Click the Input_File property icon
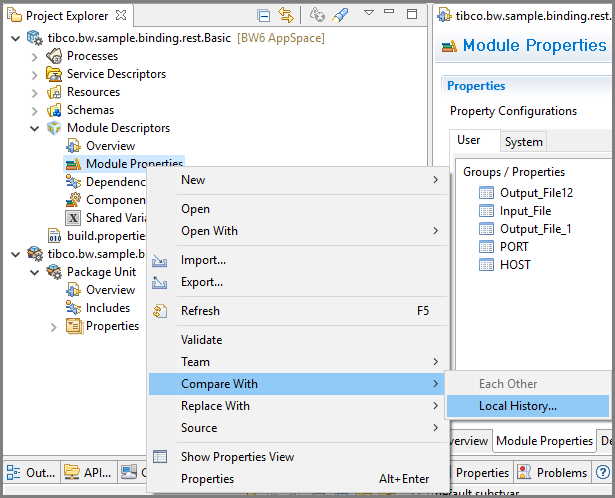The width and height of the screenshot is (615, 498). tap(486, 211)
